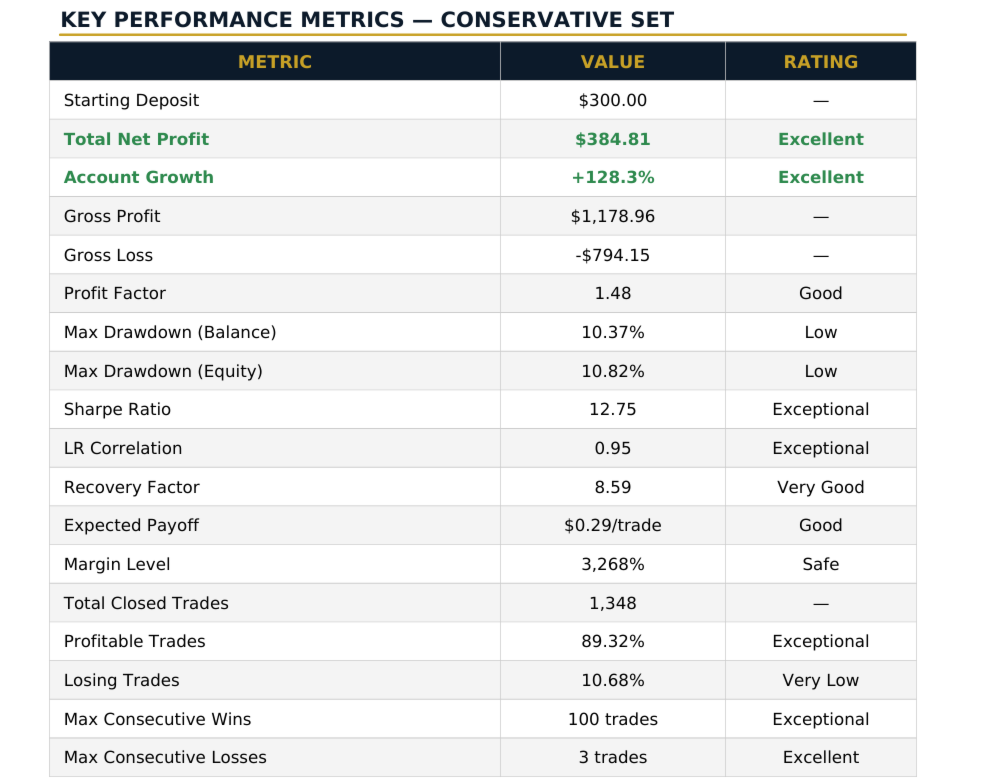Select the $384.81 net profit value
The width and height of the screenshot is (984, 779).
pyautogui.click(x=612, y=139)
